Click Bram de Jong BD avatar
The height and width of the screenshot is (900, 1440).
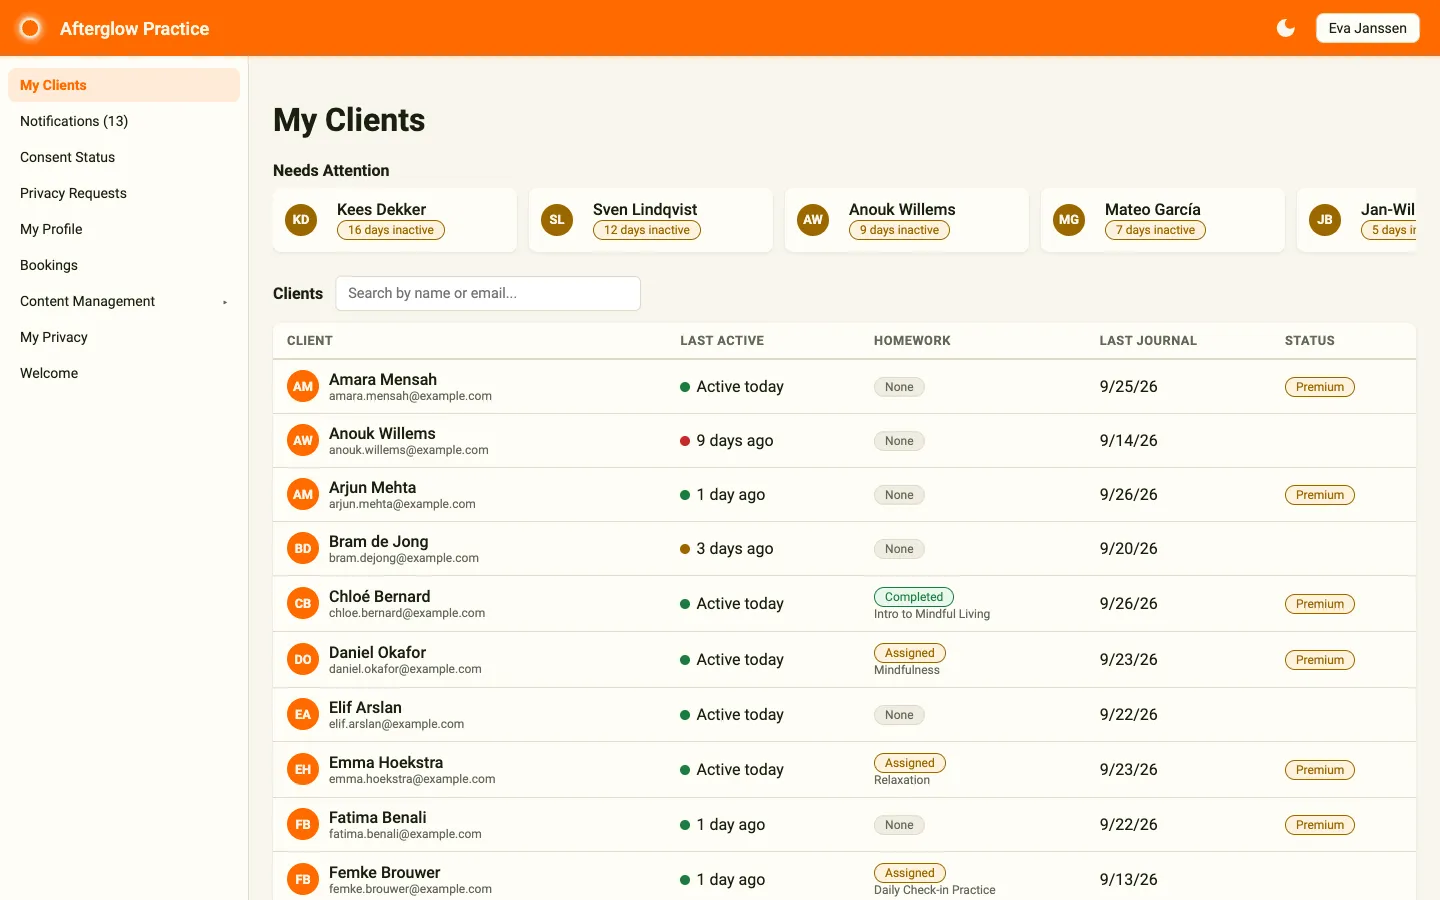(303, 548)
